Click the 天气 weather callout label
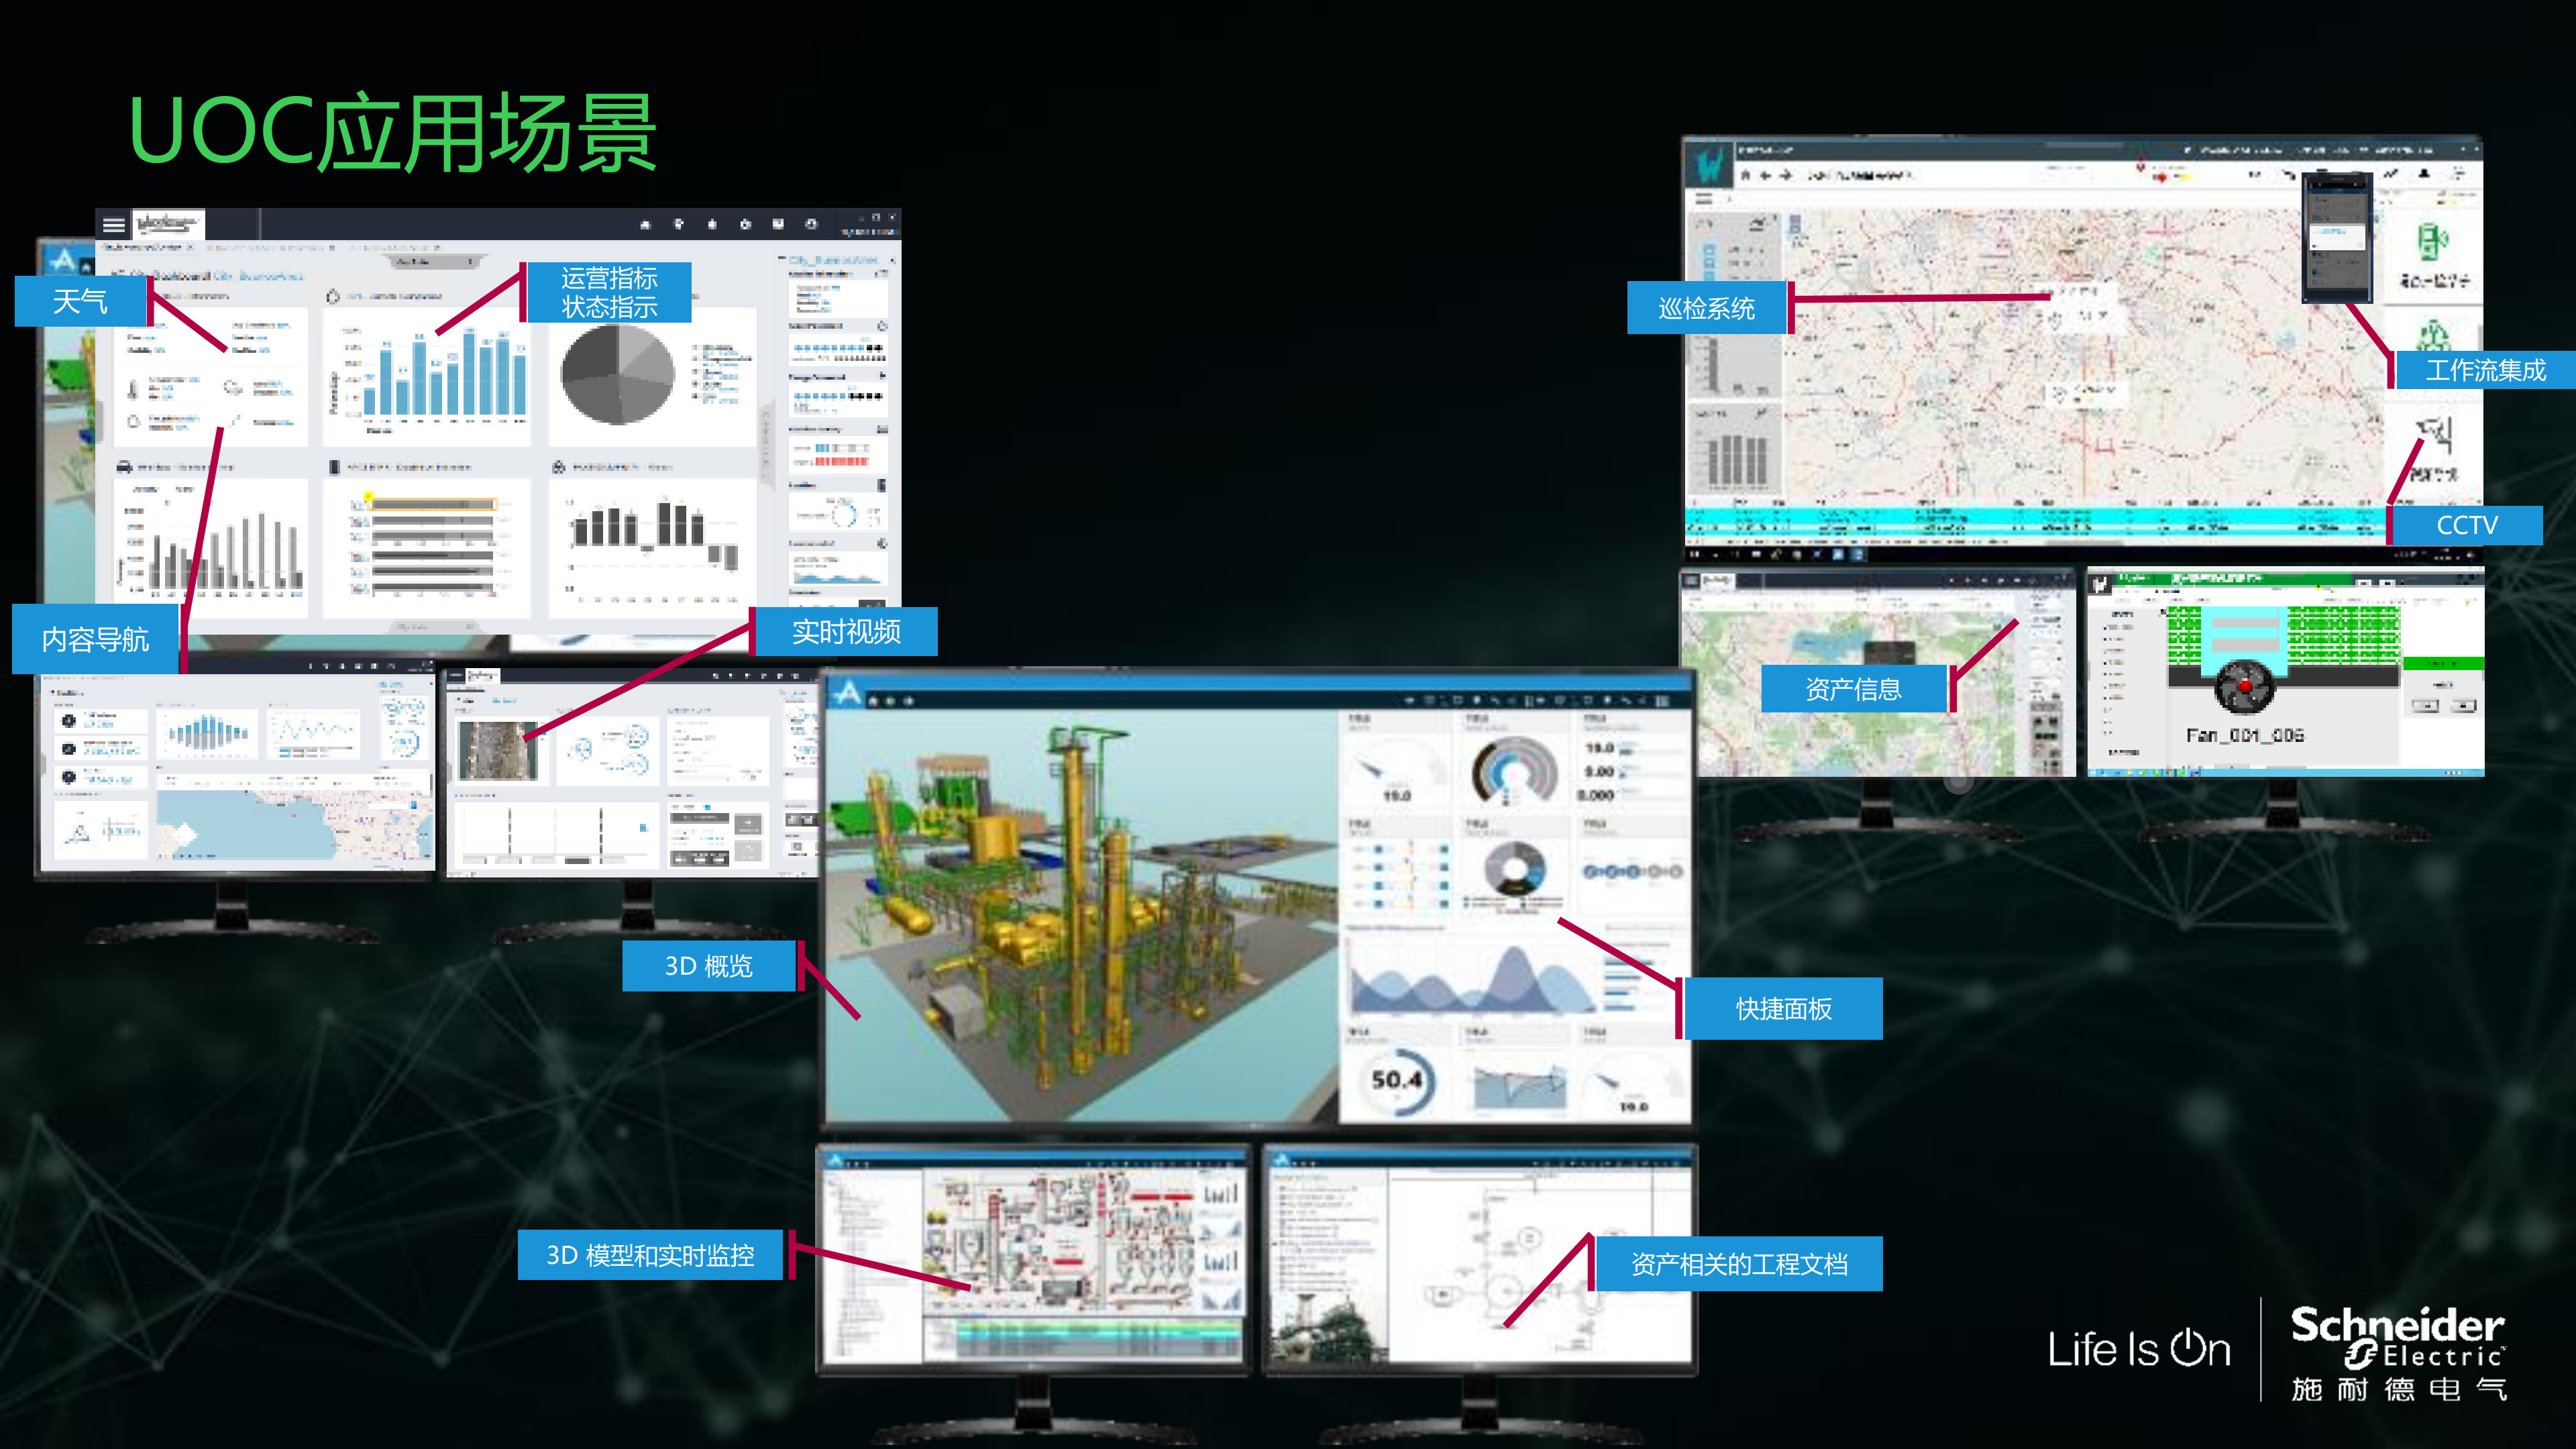2576x1449 pixels. pos(80,301)
